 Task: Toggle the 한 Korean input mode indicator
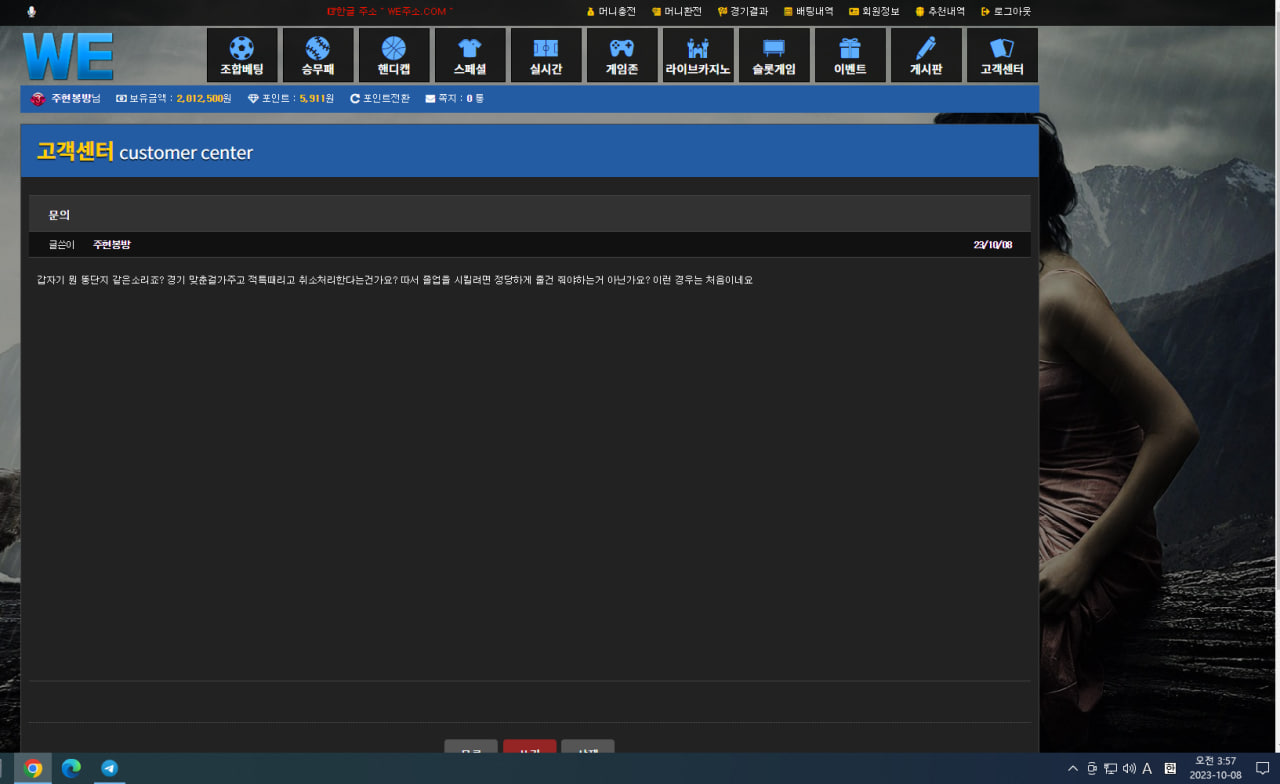(x=1170, y=769)
